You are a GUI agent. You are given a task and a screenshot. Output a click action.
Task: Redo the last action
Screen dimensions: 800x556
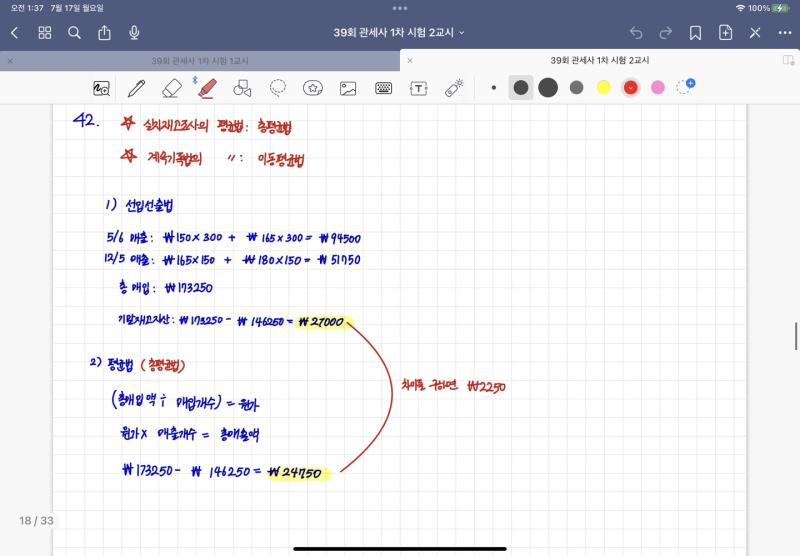[665, 33]
